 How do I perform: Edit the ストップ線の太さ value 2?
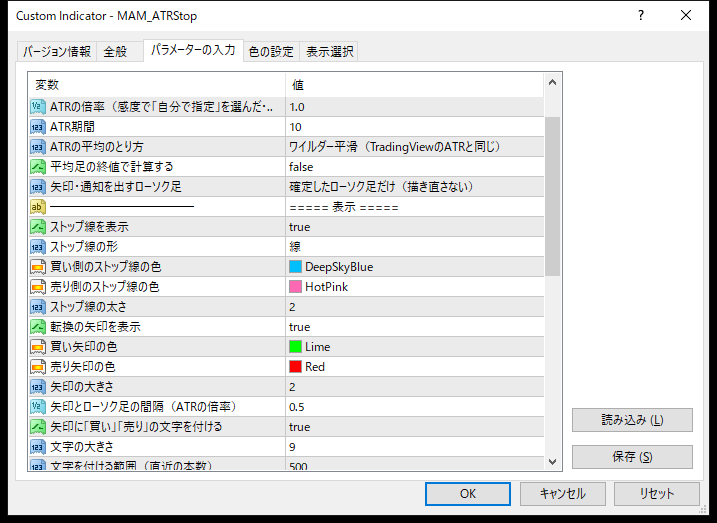point(415,307)
